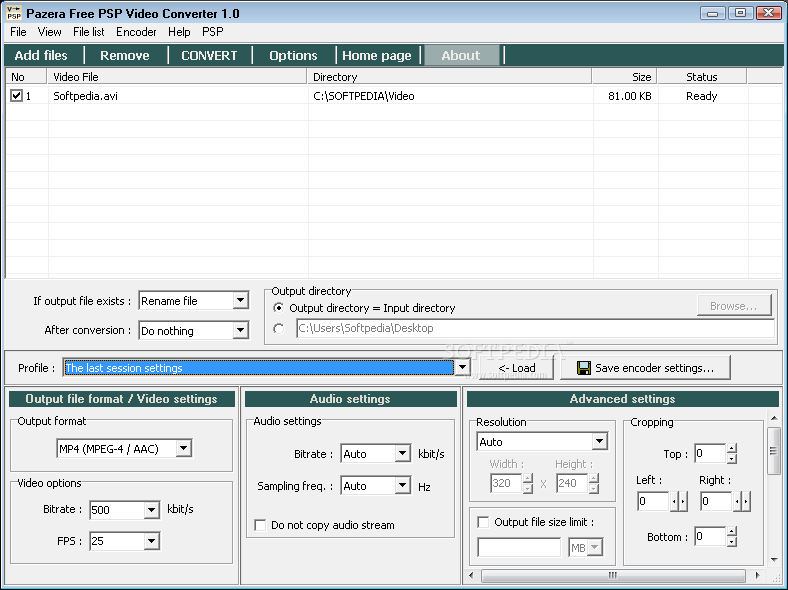This screenshot has width=788, height=590.
Task: Start conversion with the CONVERT button
Action: (209, 55)
